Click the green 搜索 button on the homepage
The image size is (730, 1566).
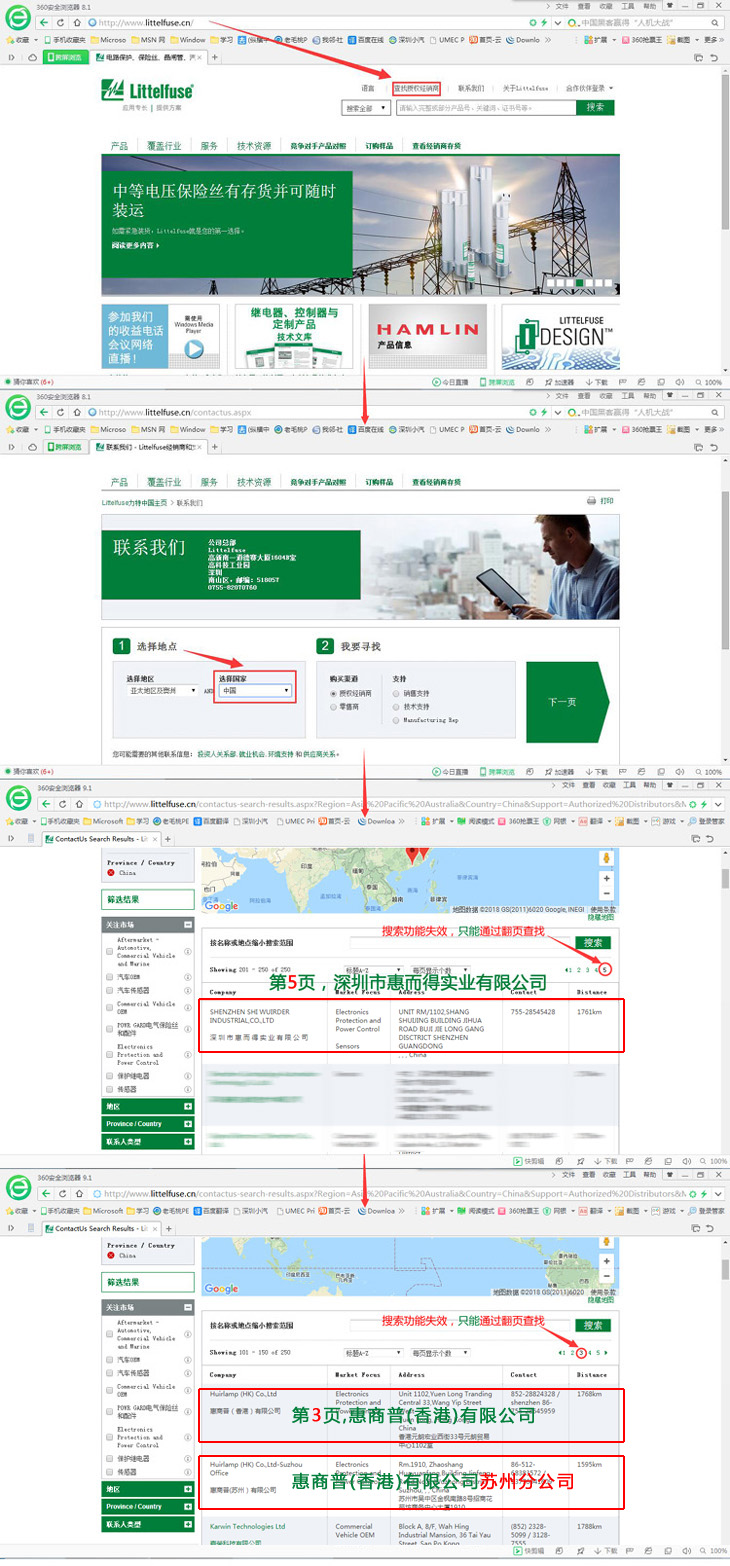(595, 107)
